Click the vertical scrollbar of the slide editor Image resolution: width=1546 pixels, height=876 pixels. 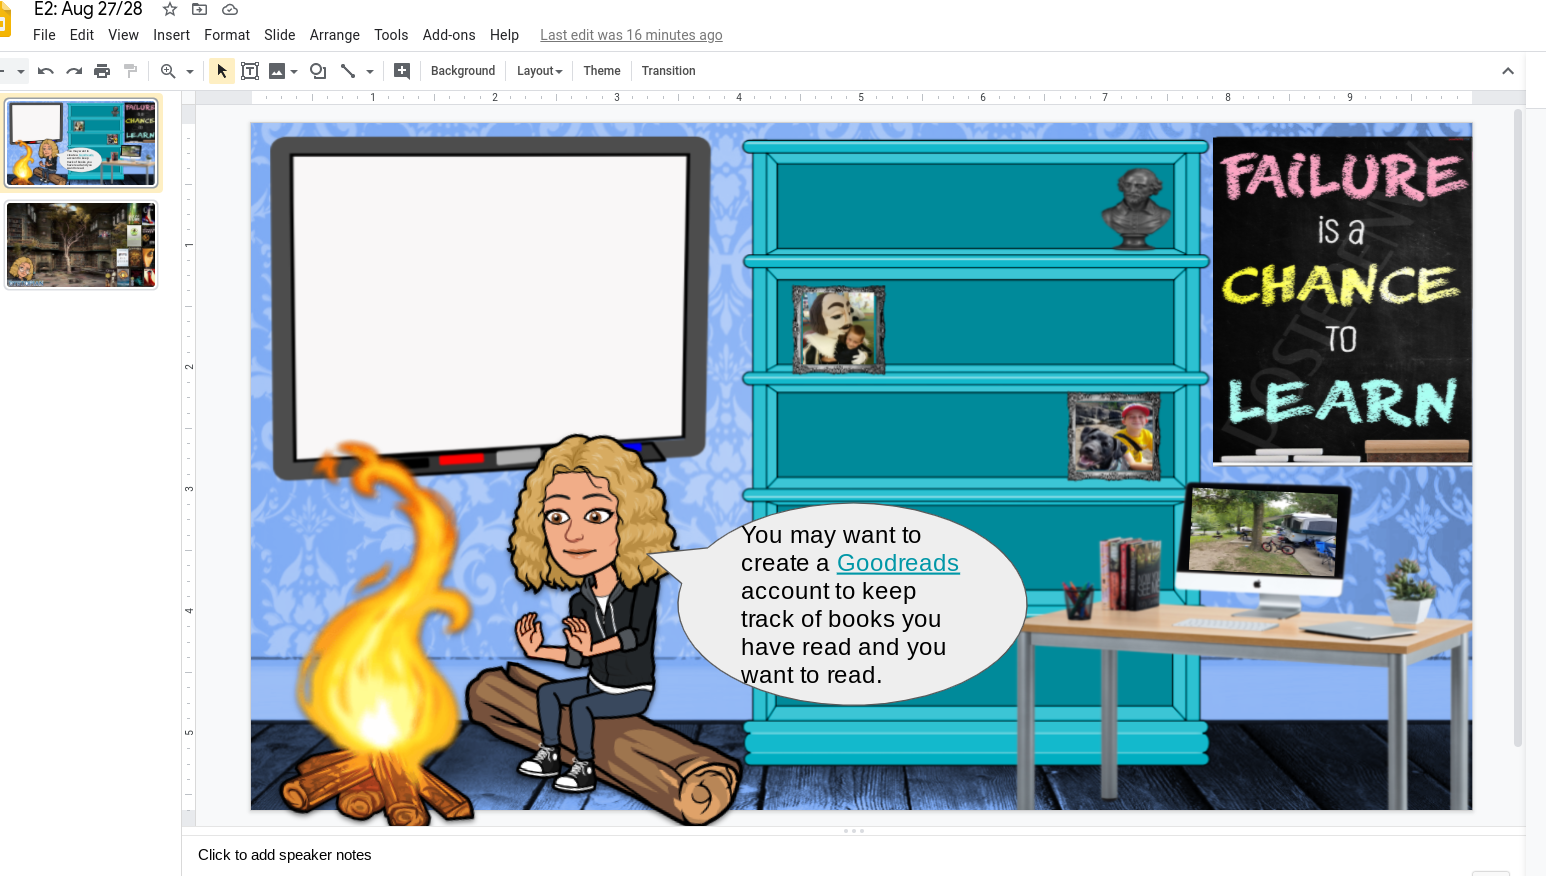[1518, 430]
